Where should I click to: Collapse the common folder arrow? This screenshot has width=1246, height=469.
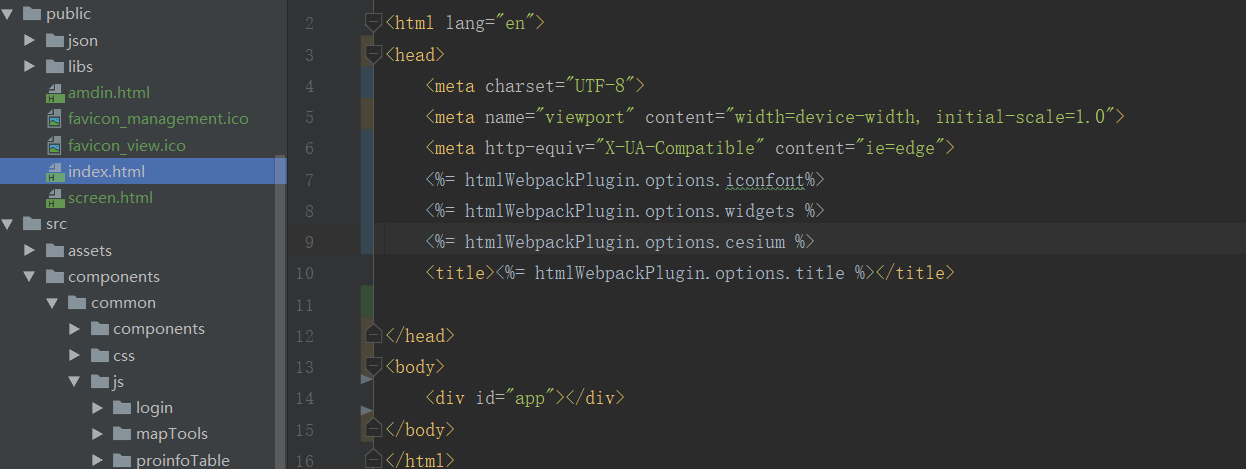(52, 303)
